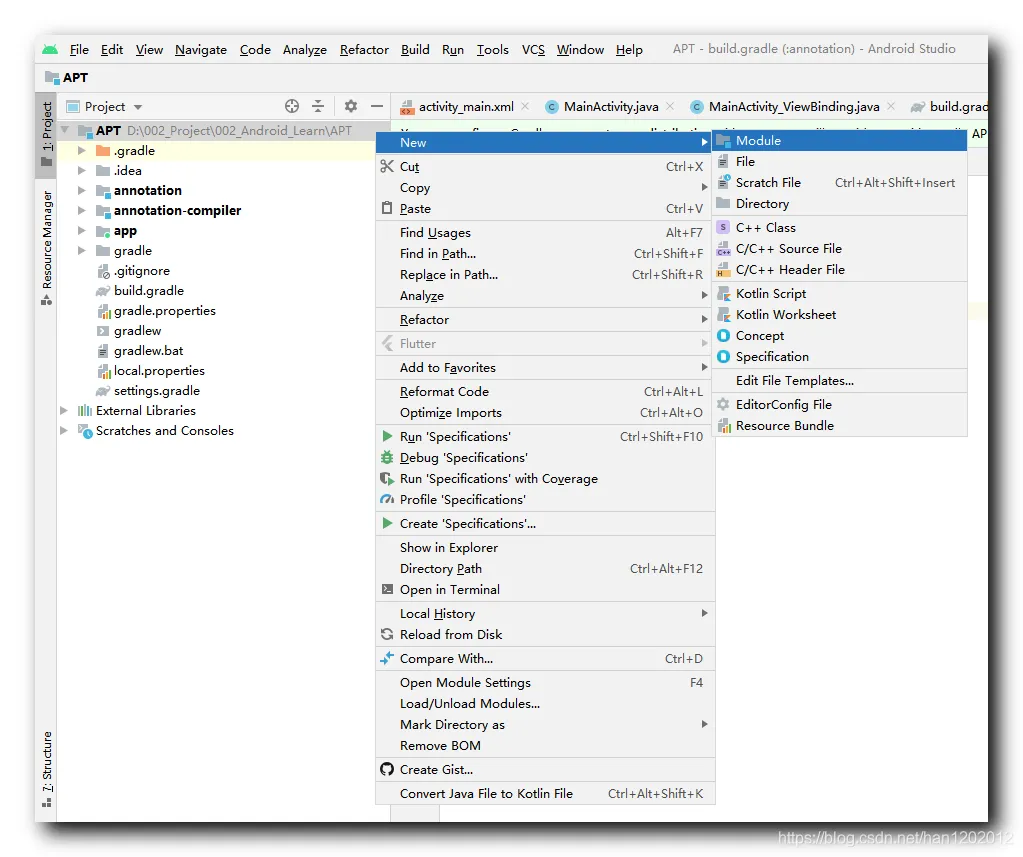Viewport: 1023px width, 857px height.
Task: Click the C++ Class icon
Action: point(723,227)
